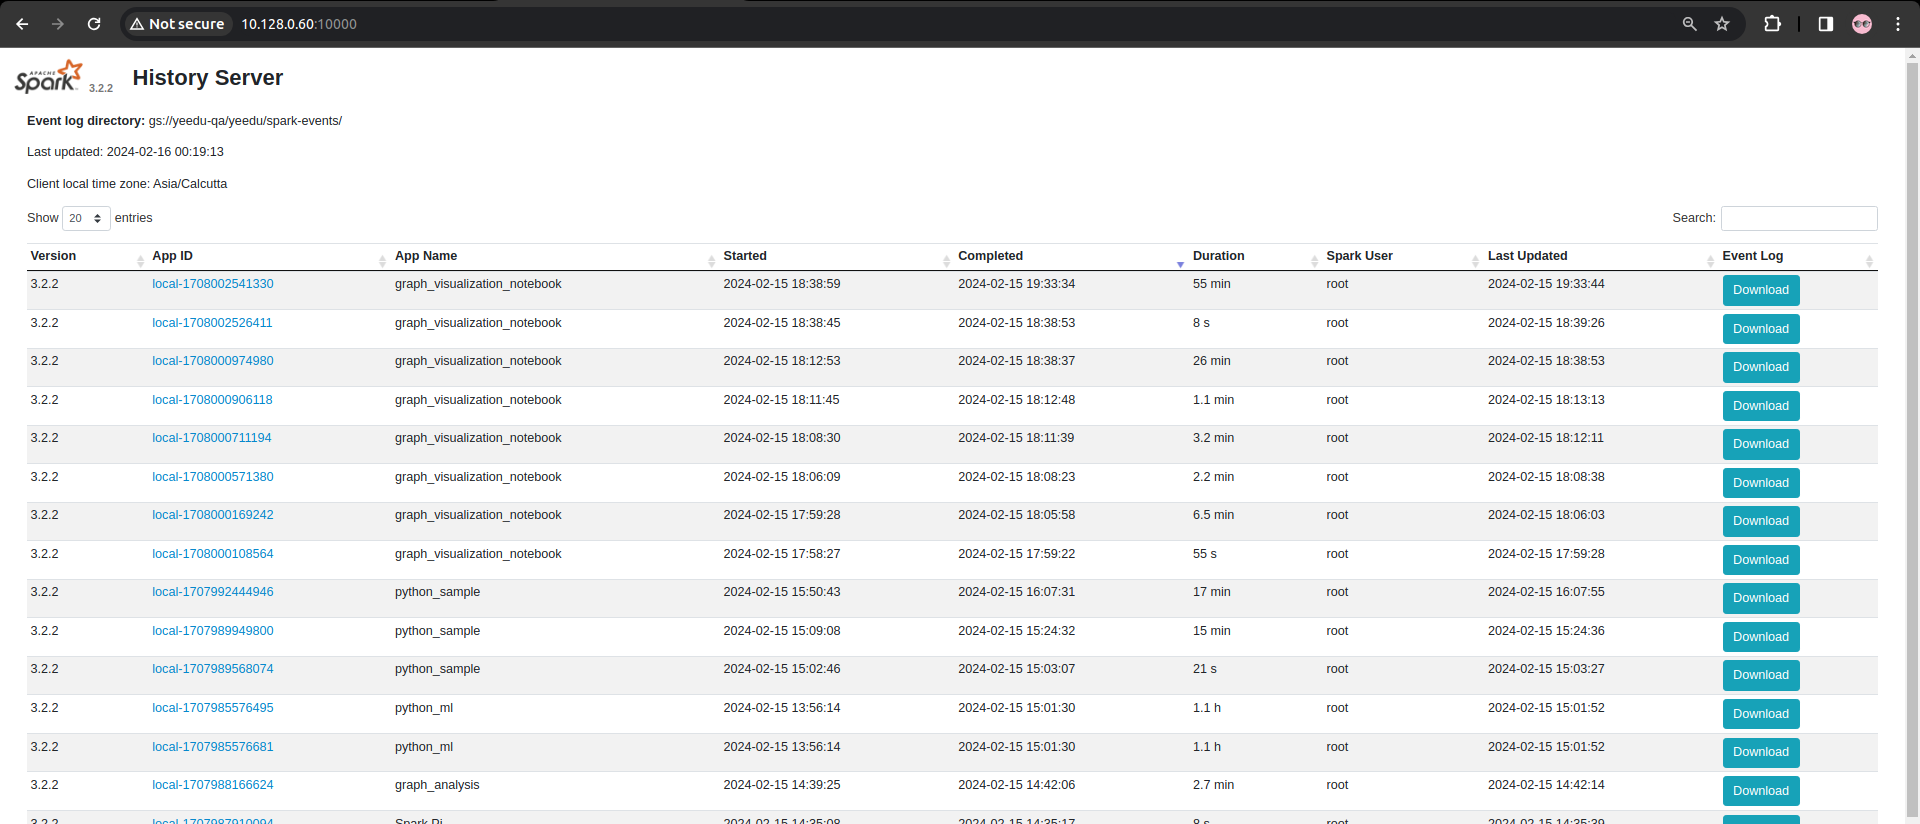Sort table by Duration column
The image size is (1920, 824).
[1255, 256]
